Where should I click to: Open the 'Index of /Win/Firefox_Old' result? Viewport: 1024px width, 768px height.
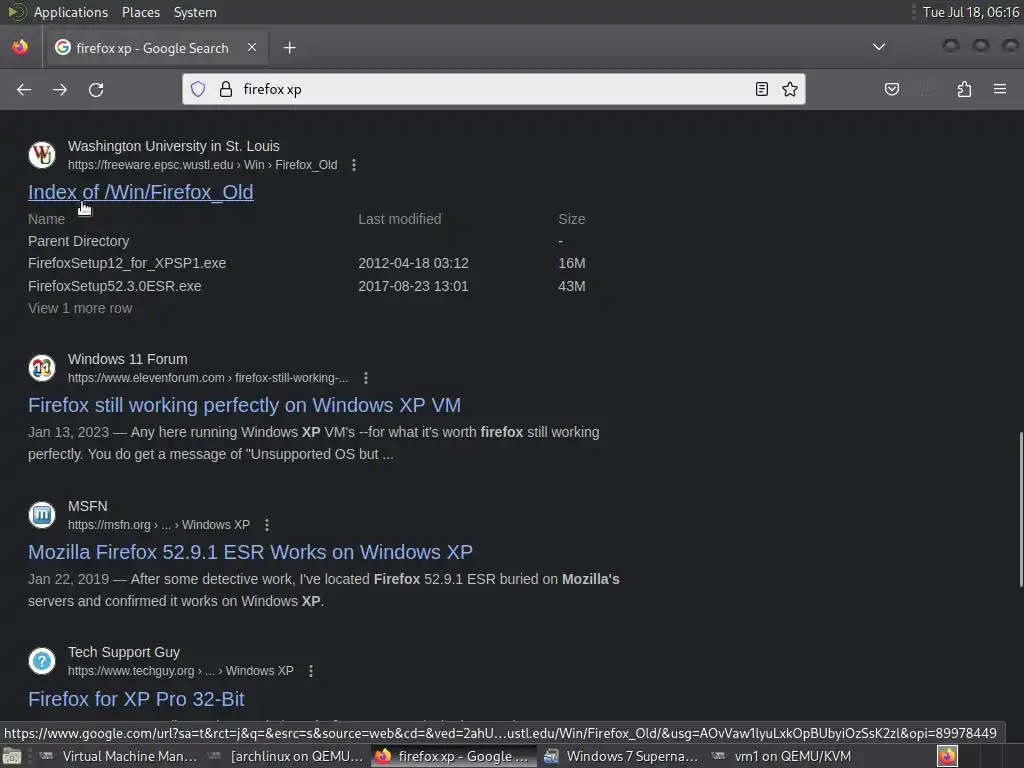(140, 192)
